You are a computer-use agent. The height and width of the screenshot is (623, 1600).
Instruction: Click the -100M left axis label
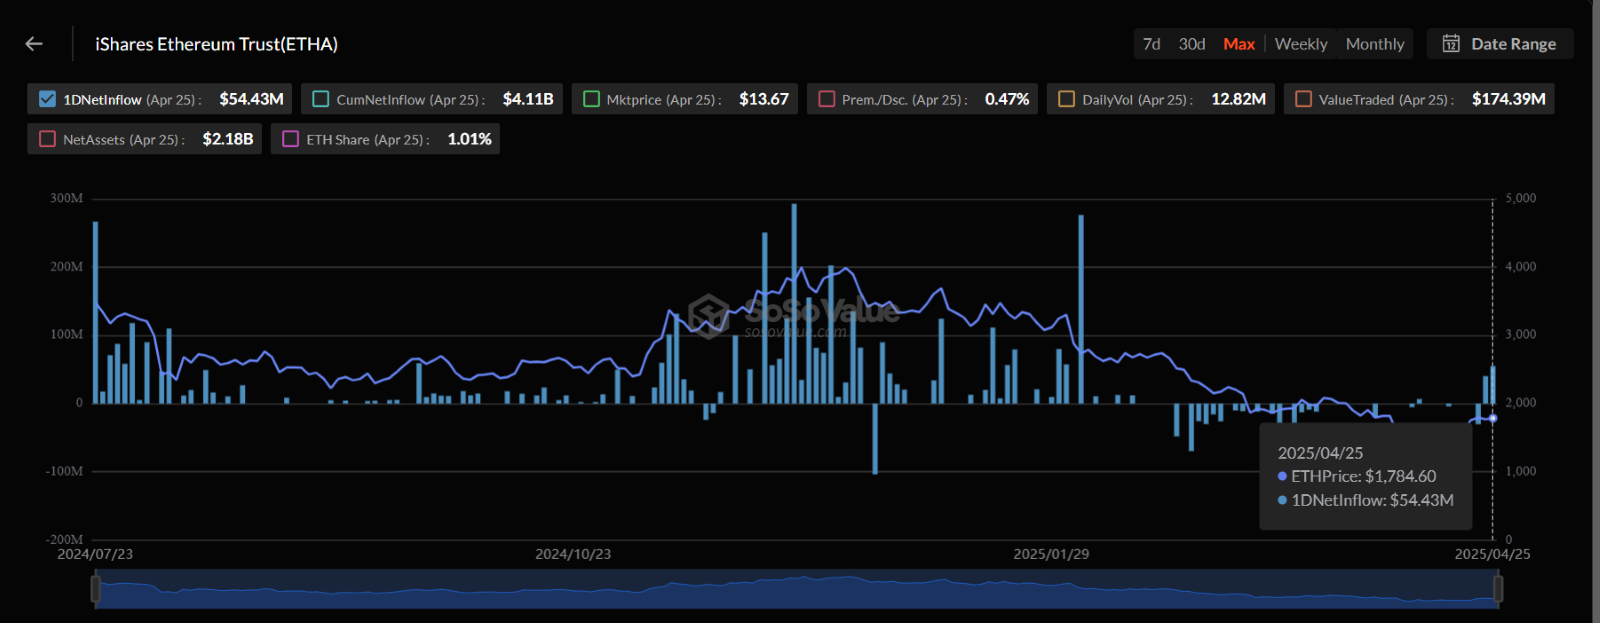coord(64,471)
